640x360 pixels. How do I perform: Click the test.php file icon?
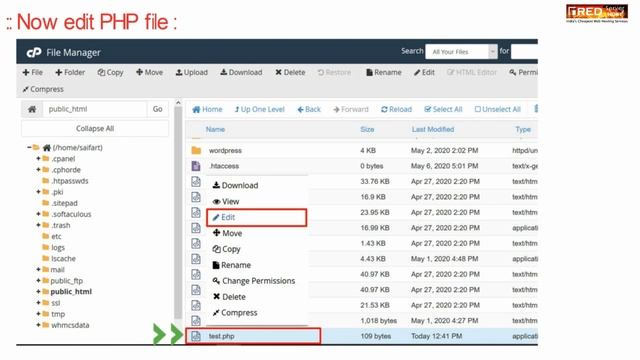(196, 336)
